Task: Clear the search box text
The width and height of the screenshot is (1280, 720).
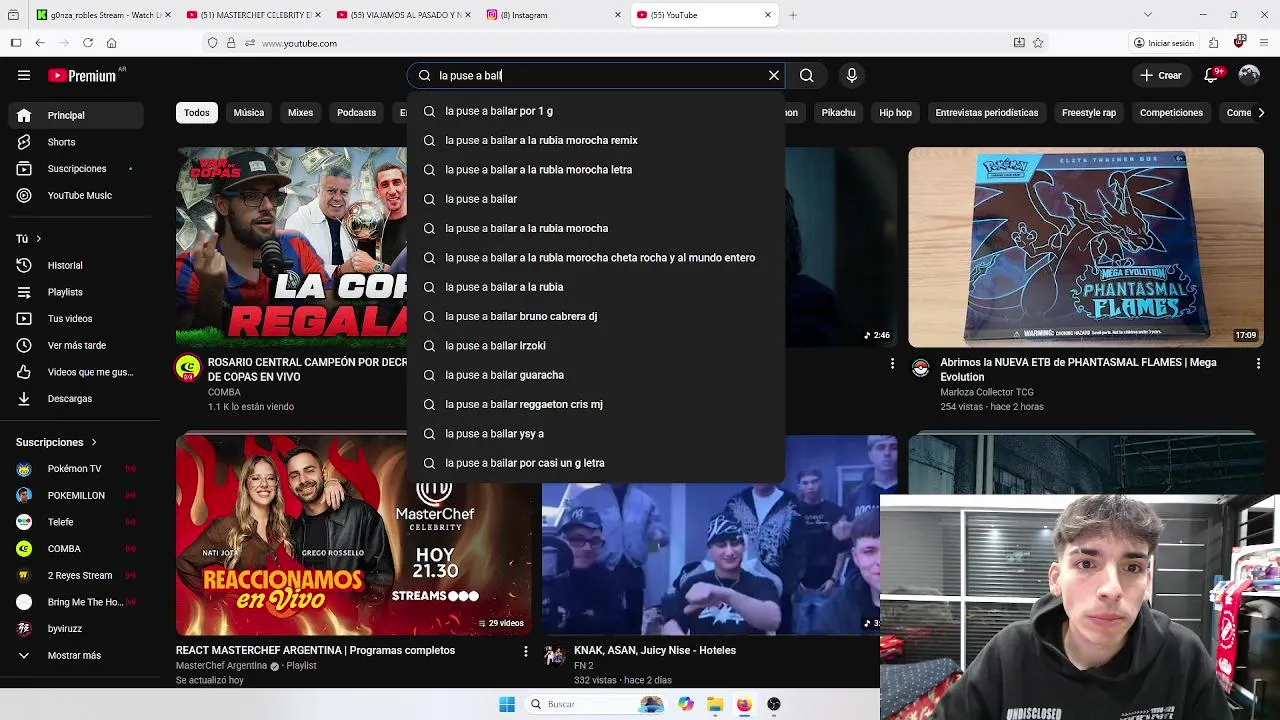Action: point(773,75)
